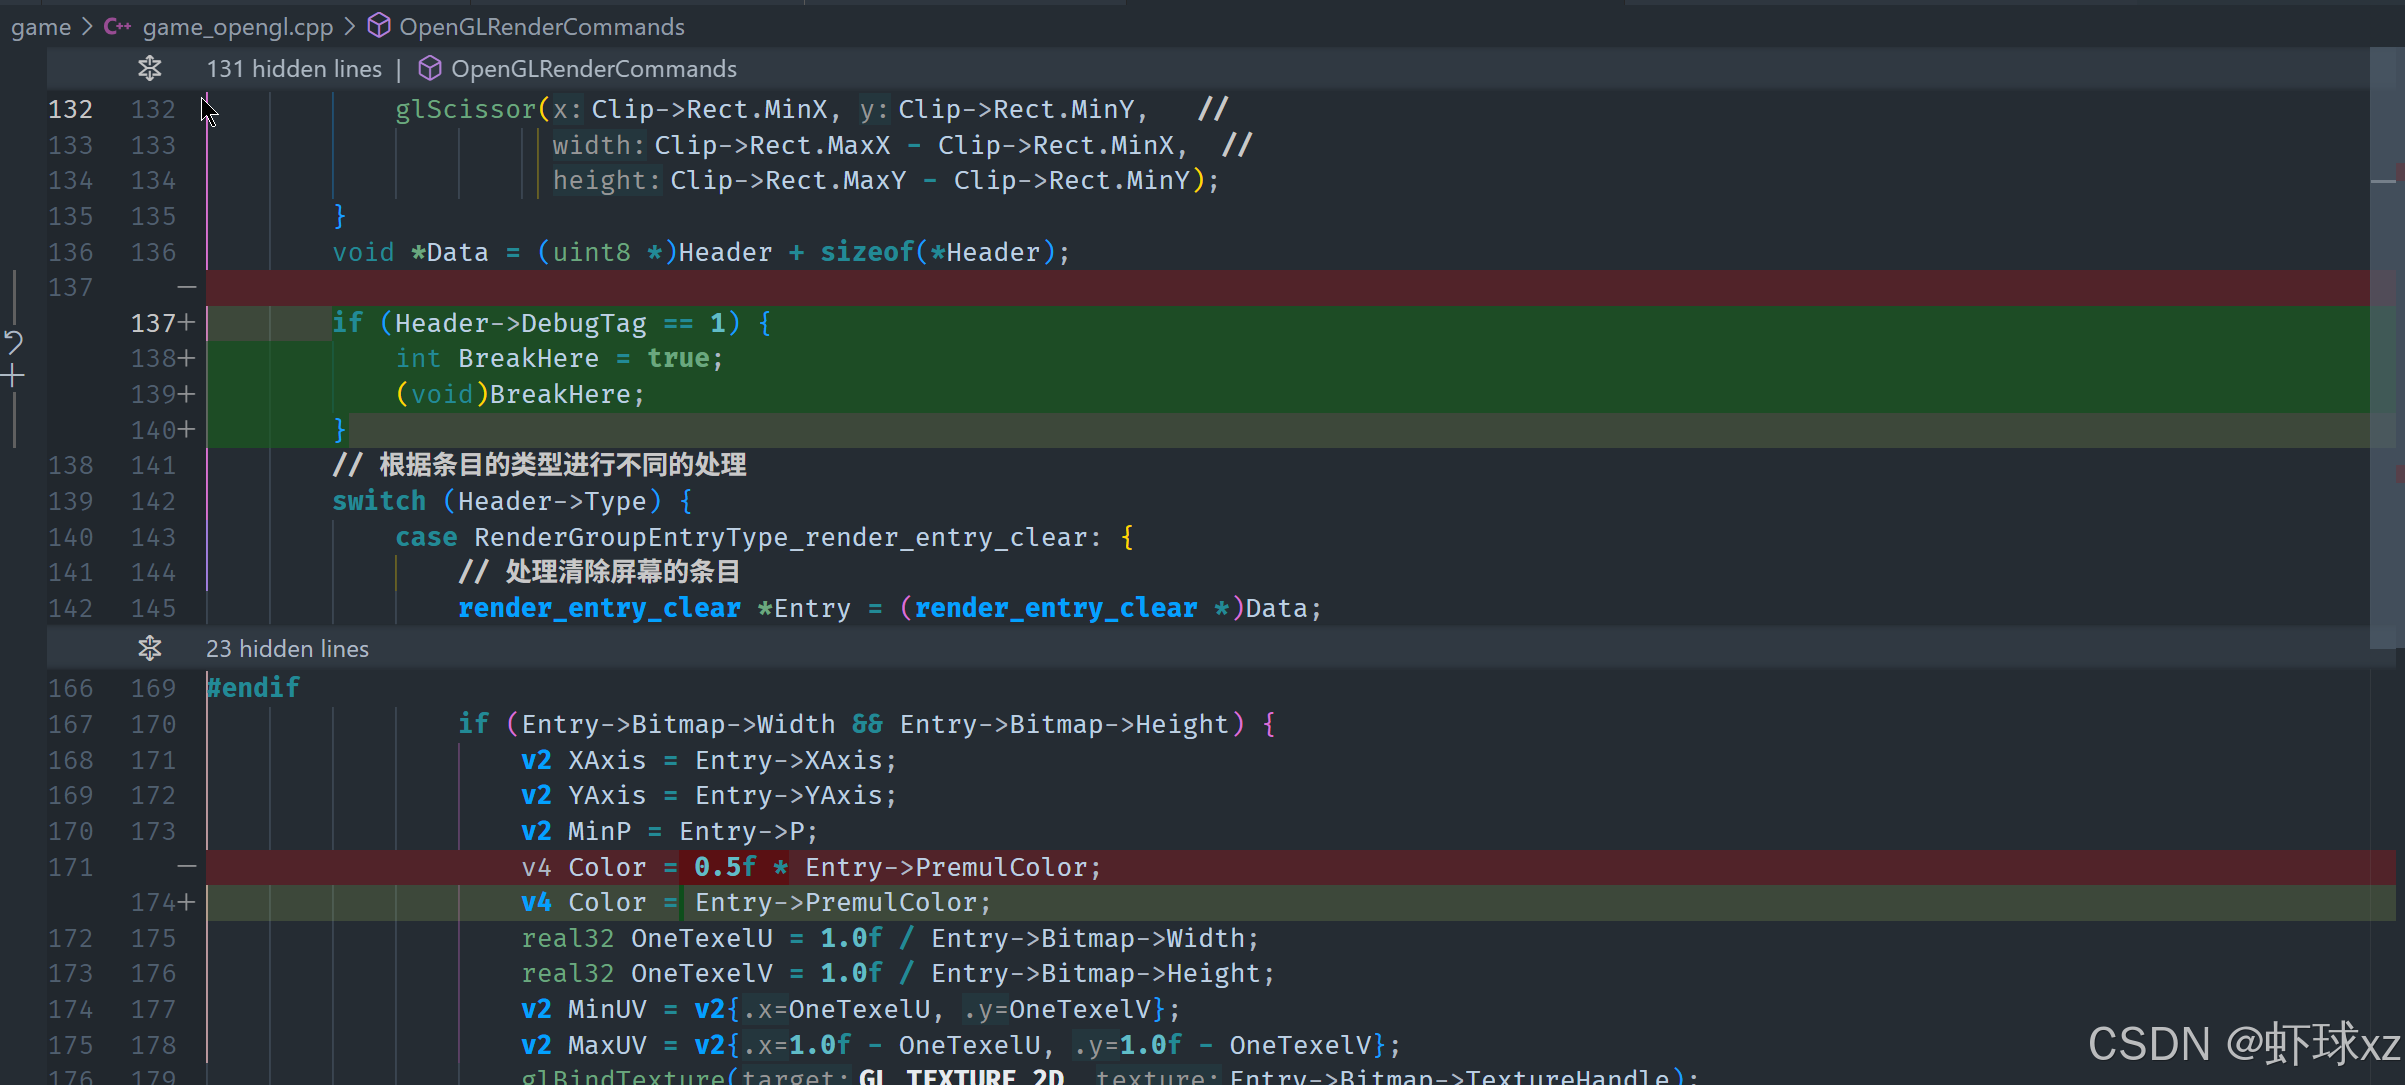Click the revert change arrow in the gutter
The height and width of the screenshot is (1085, 2405).
click(13, 343)
